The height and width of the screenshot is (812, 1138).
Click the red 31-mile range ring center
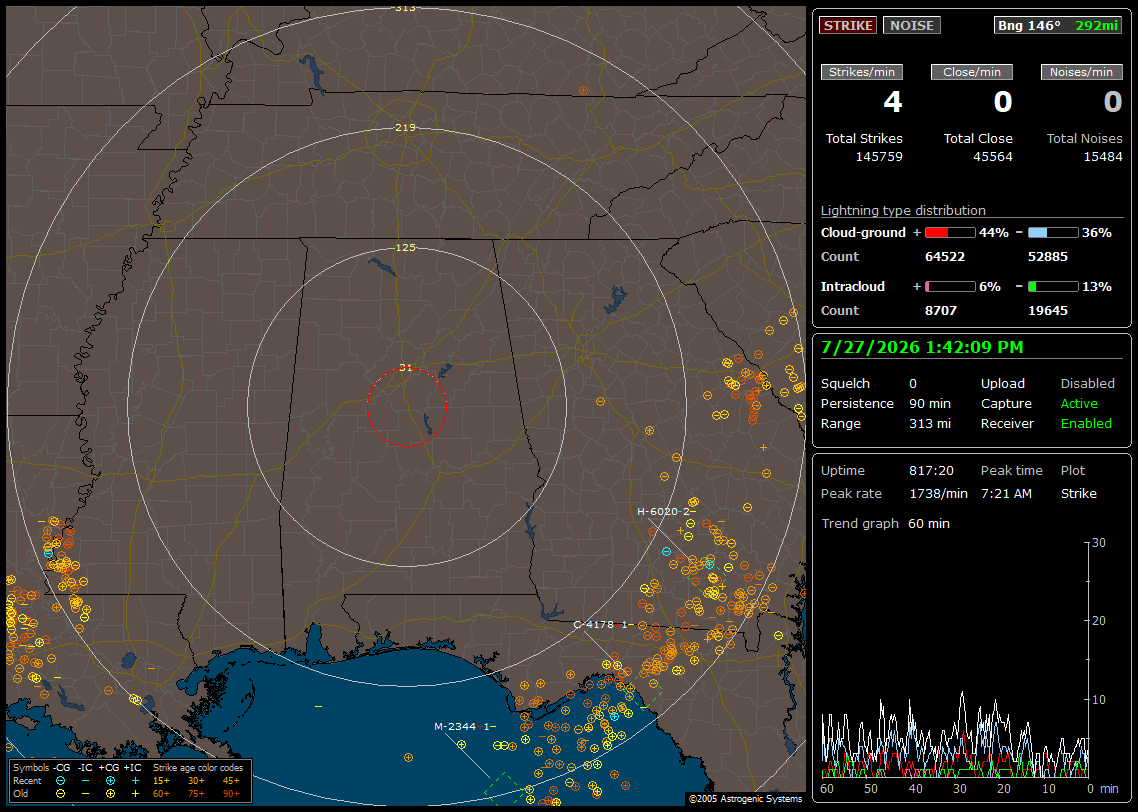(x=406, y=407)
